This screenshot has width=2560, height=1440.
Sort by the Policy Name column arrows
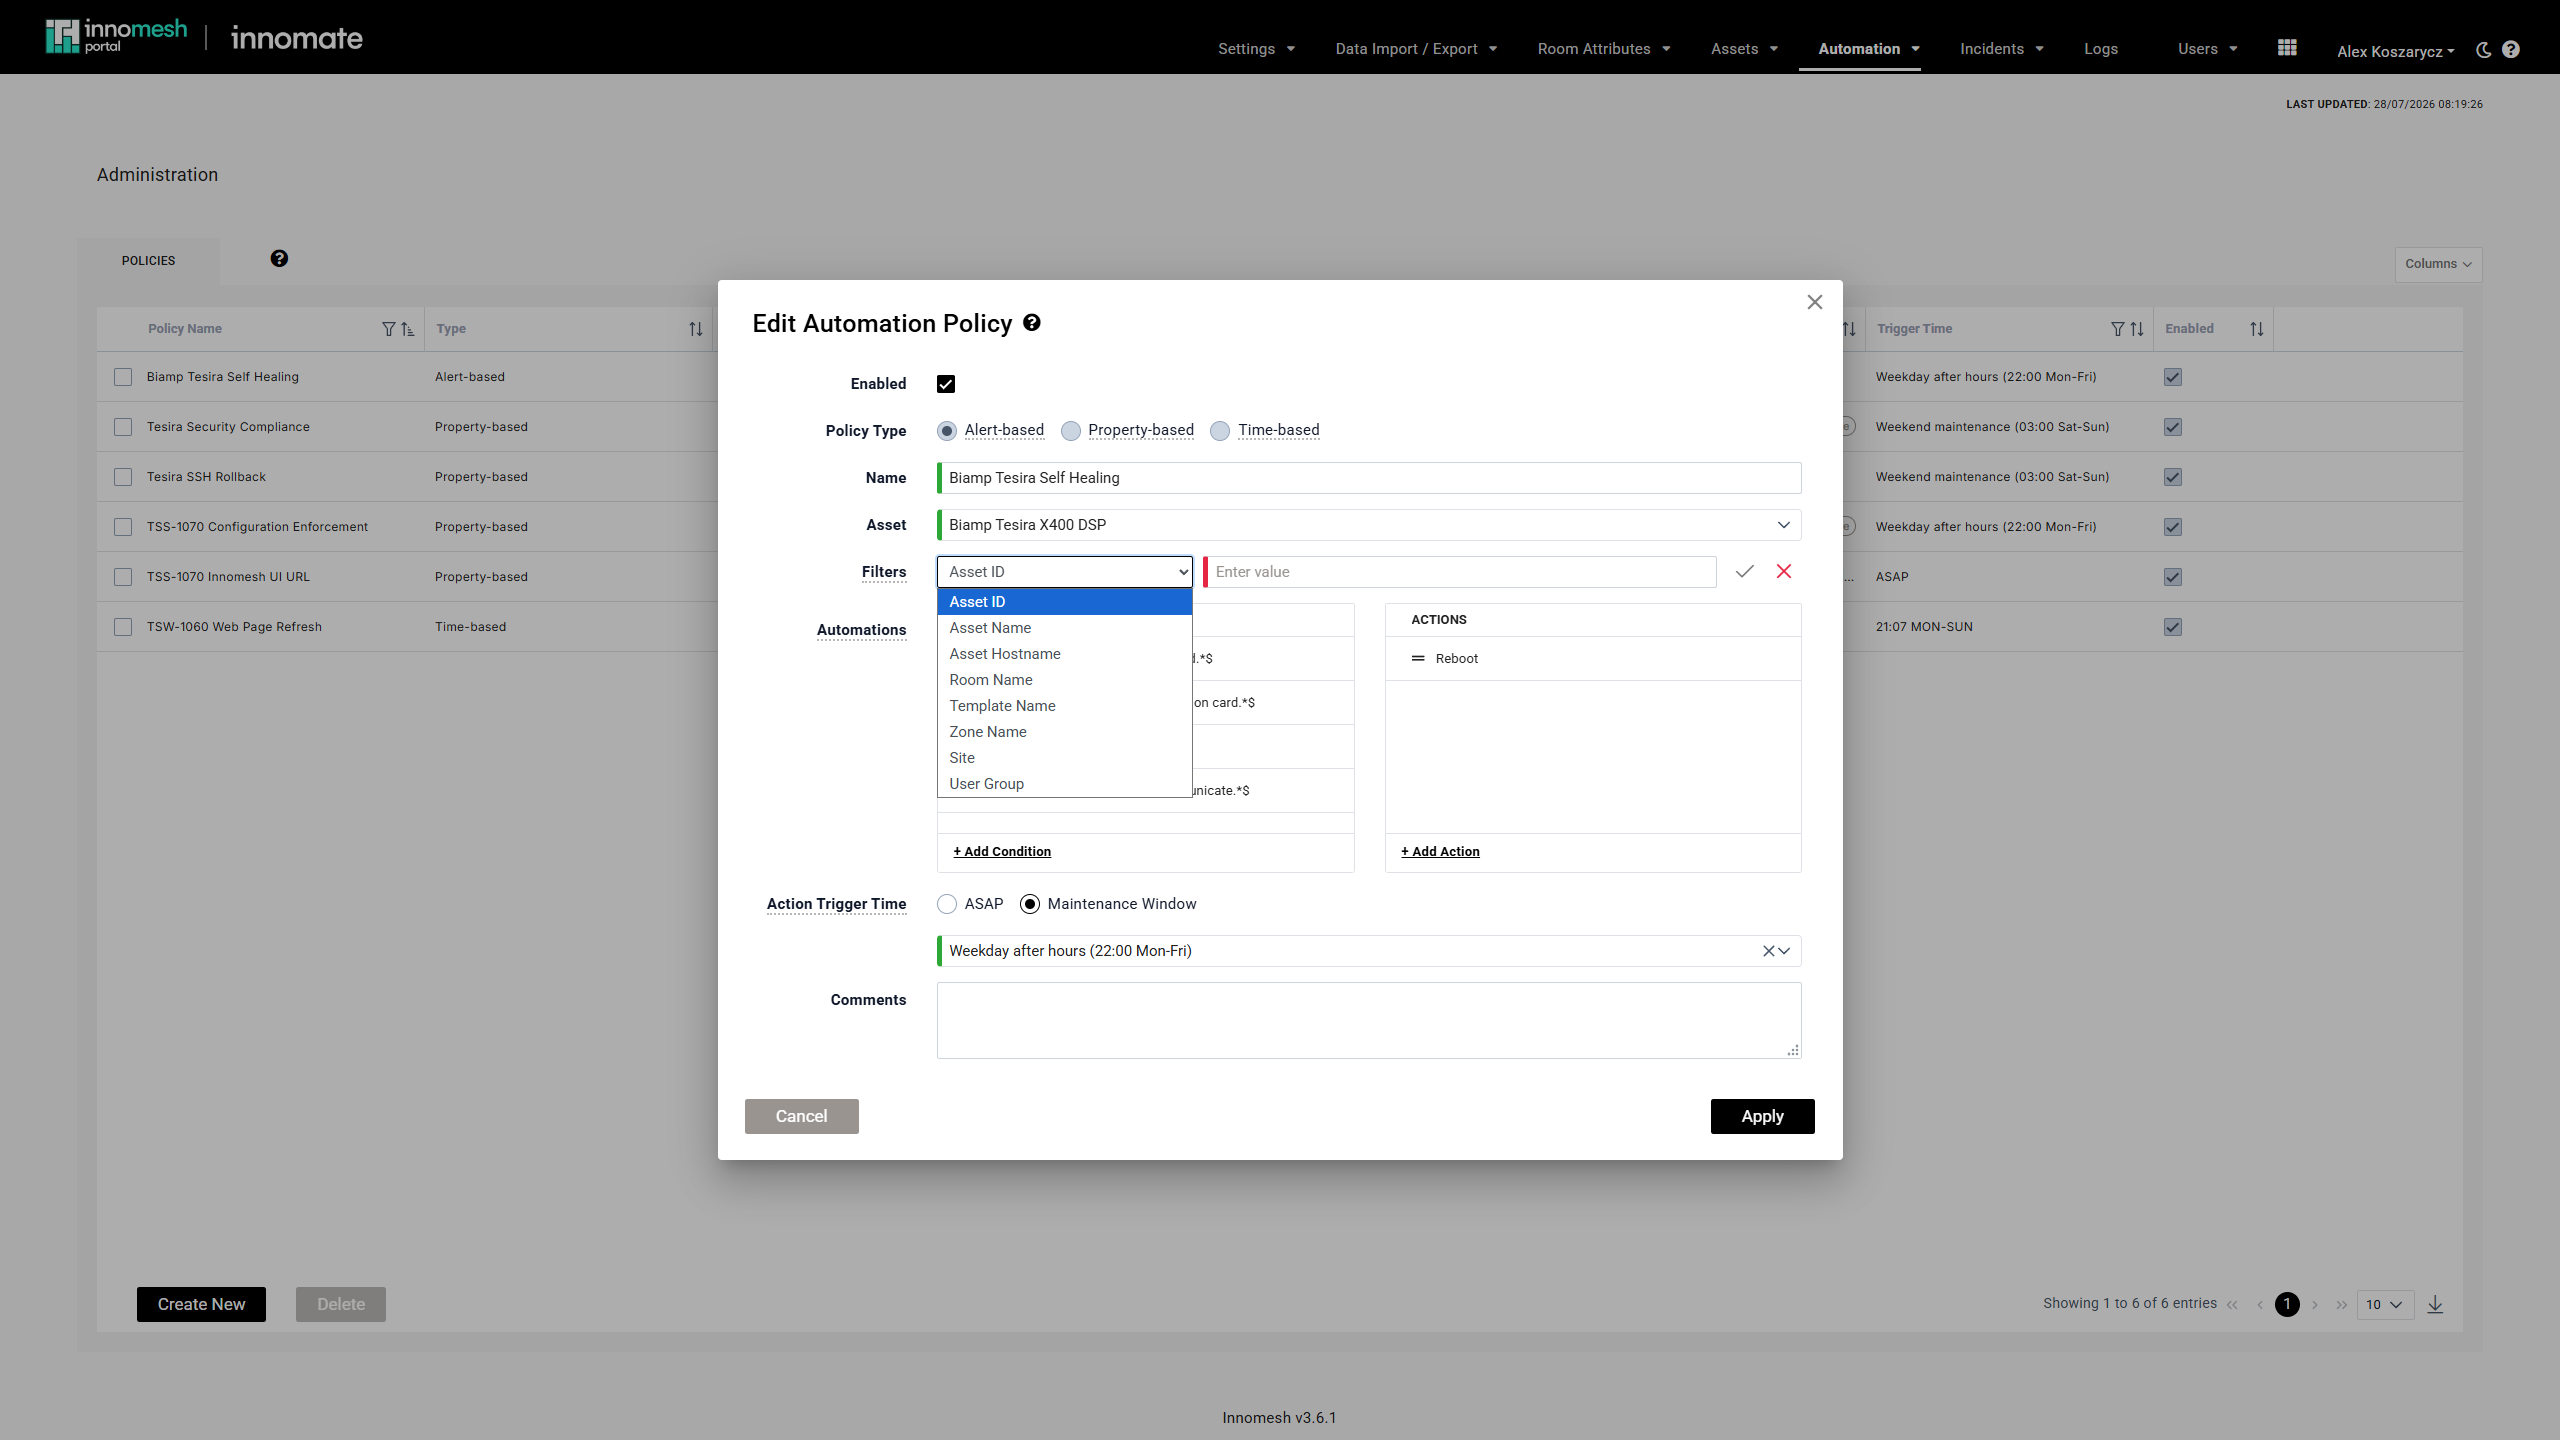(408, 329)
